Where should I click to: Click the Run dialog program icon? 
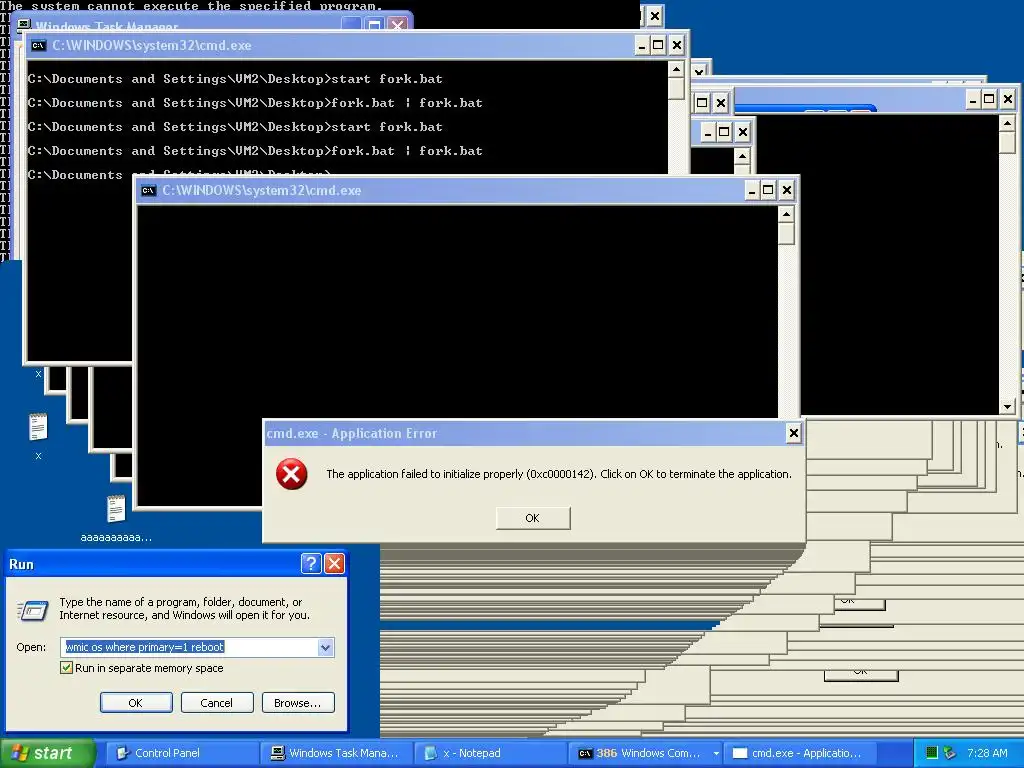click(33, 610)
